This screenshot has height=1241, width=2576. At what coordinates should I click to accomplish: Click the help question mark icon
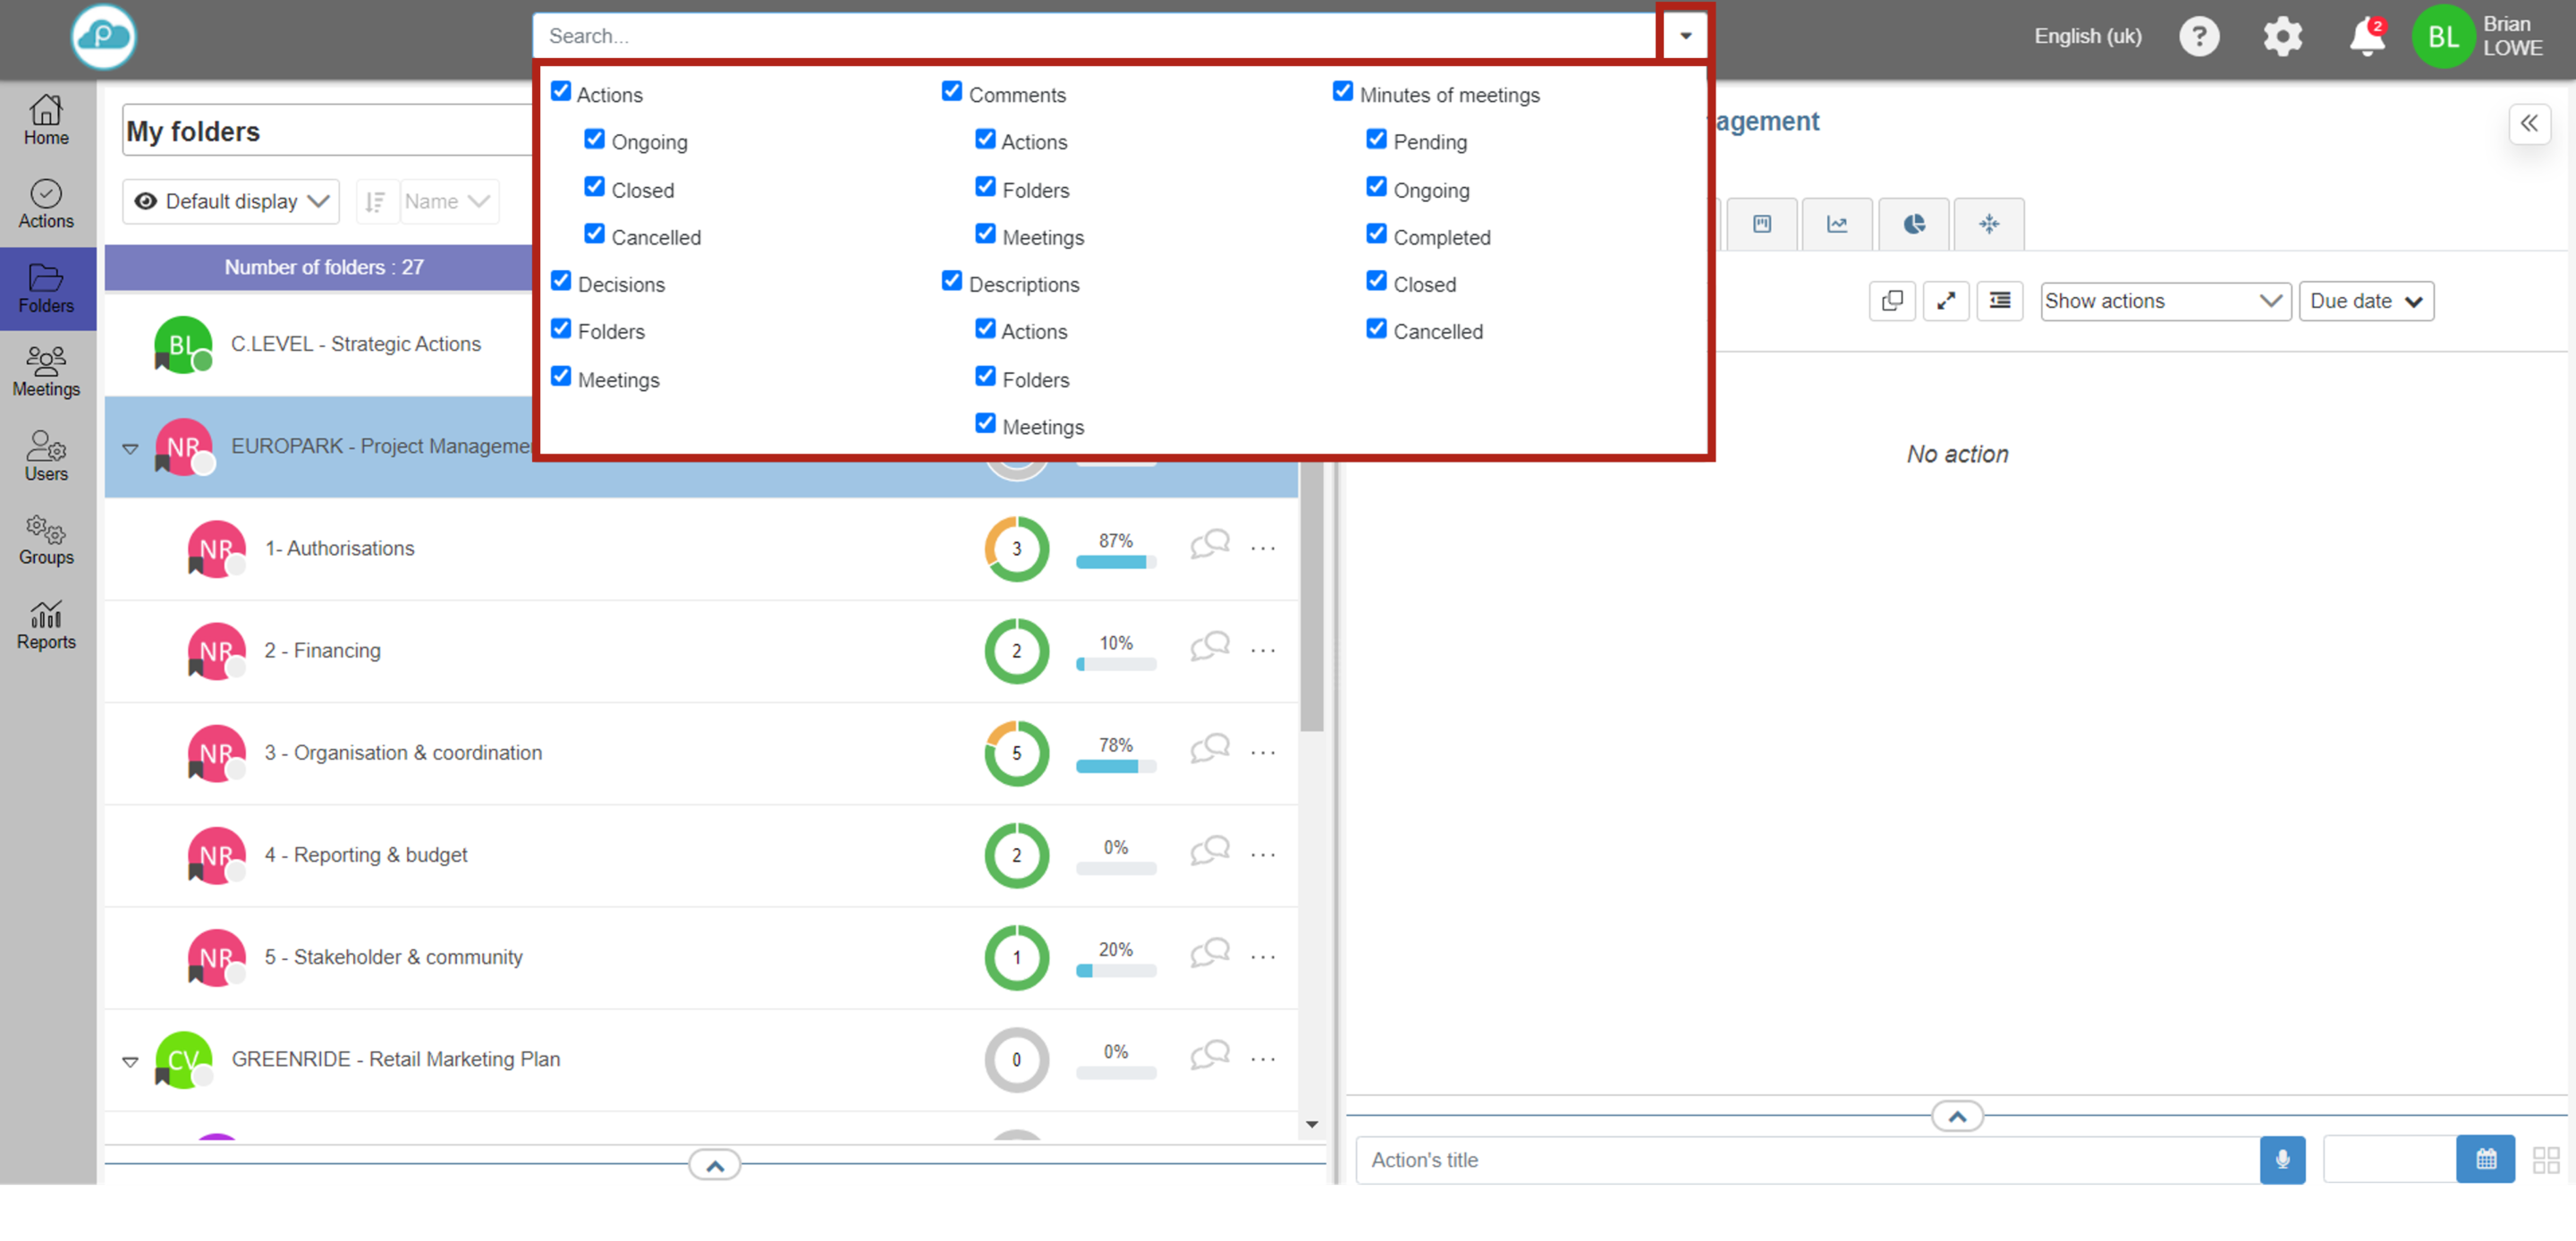coord(2198,37)
